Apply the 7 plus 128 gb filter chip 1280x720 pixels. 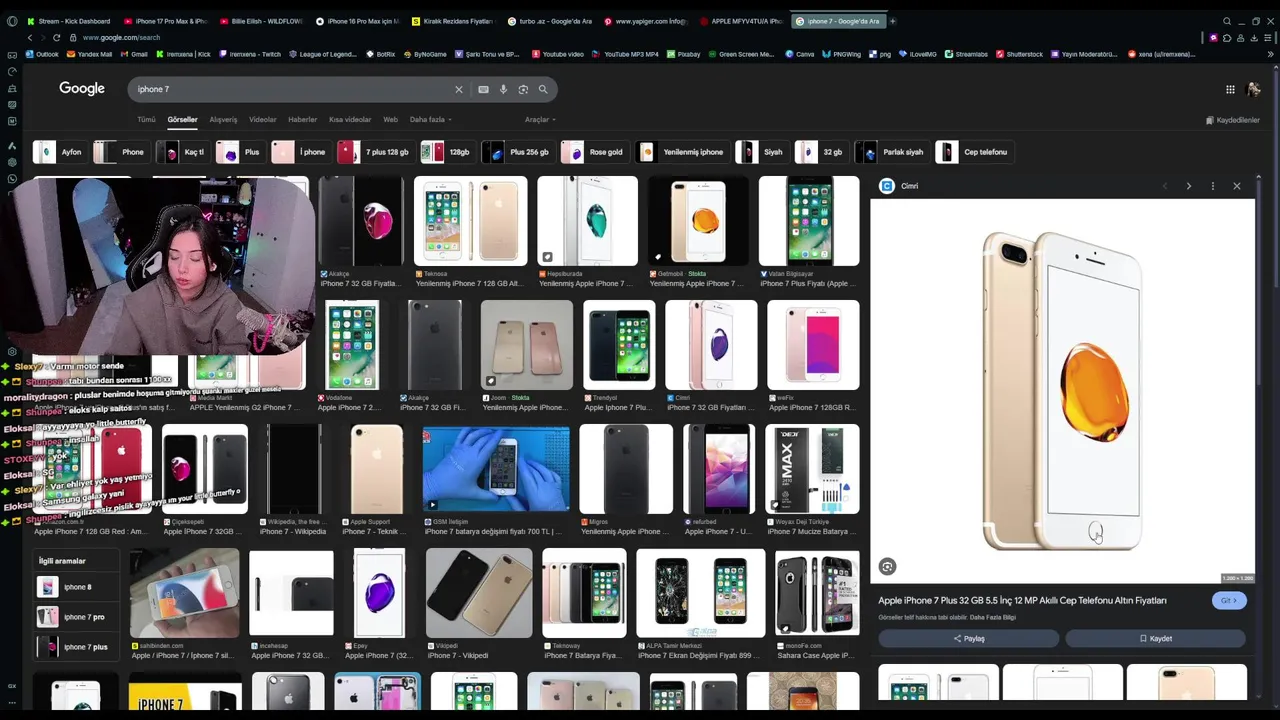(374, 152)
